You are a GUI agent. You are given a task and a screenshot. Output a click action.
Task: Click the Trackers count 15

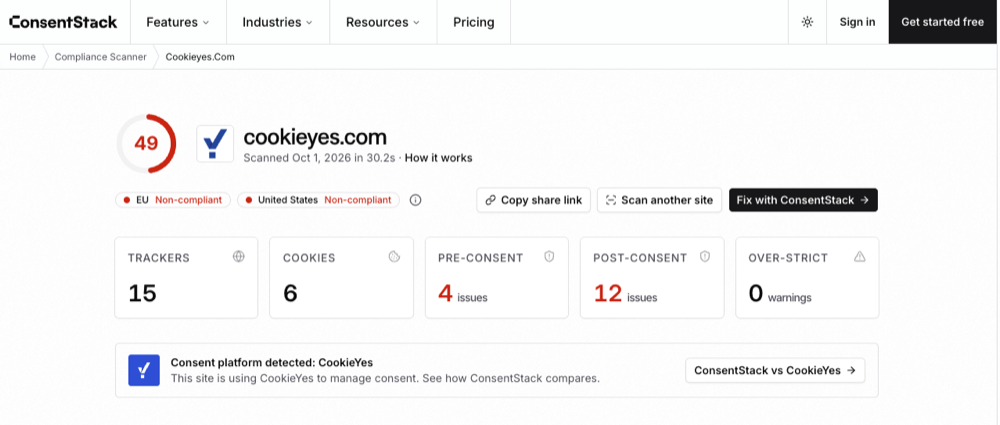click(142, 294)
